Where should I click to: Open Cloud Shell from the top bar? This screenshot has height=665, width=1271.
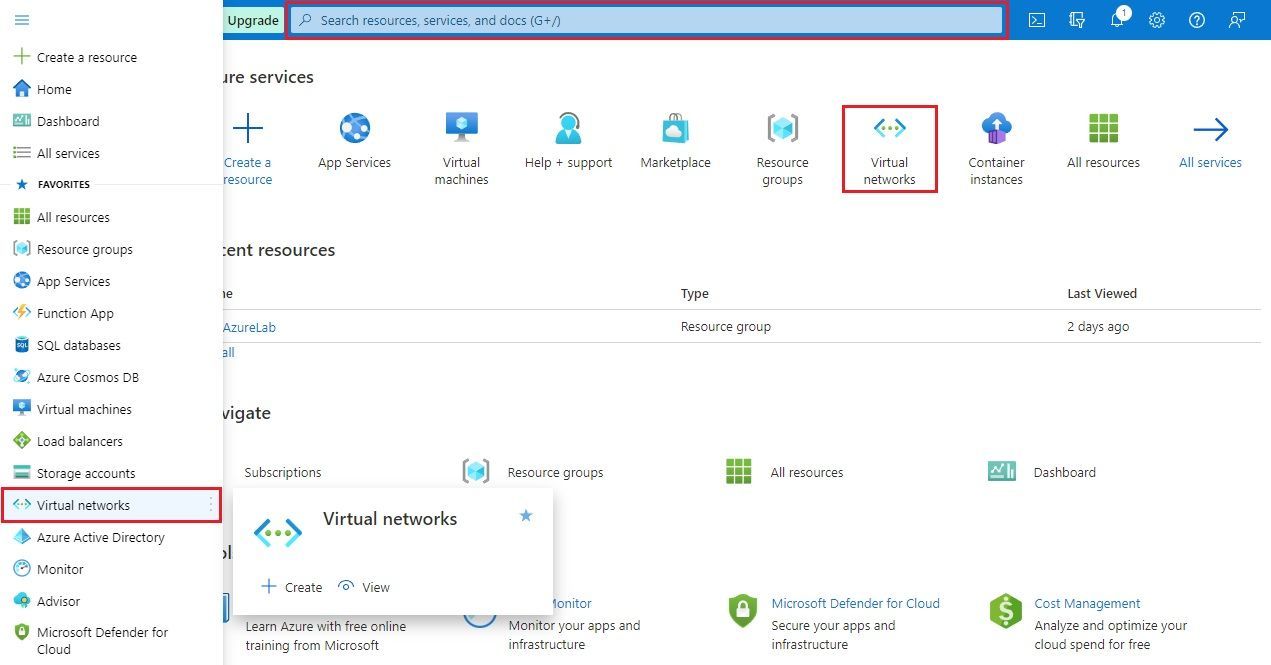[1037, 20]
